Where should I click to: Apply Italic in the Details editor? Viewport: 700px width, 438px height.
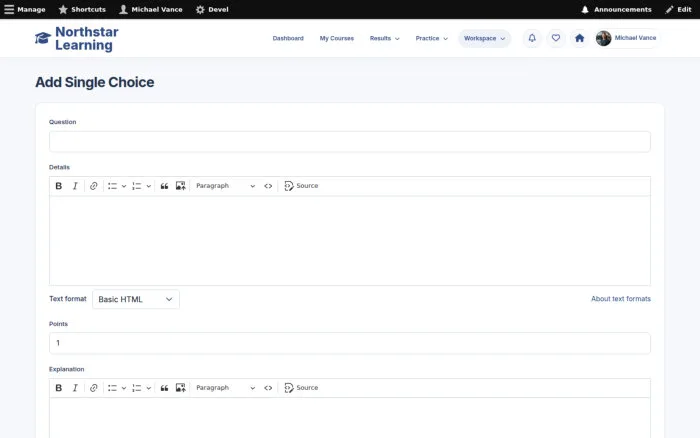[x=75, y=186]
